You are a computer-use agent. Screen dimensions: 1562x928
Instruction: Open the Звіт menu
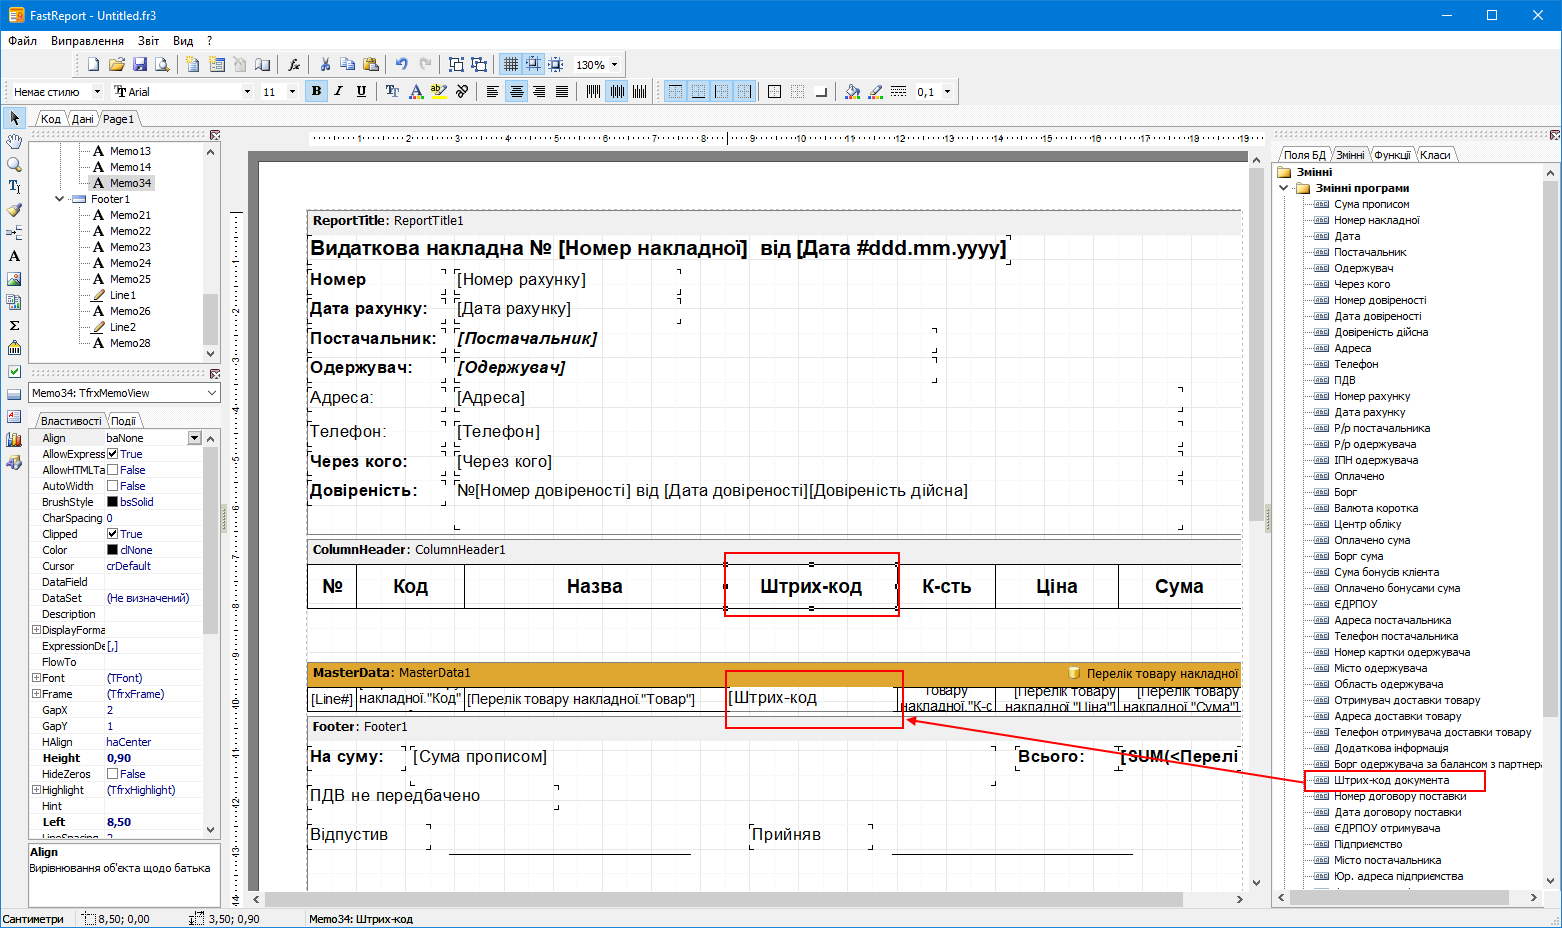point(148,41)
